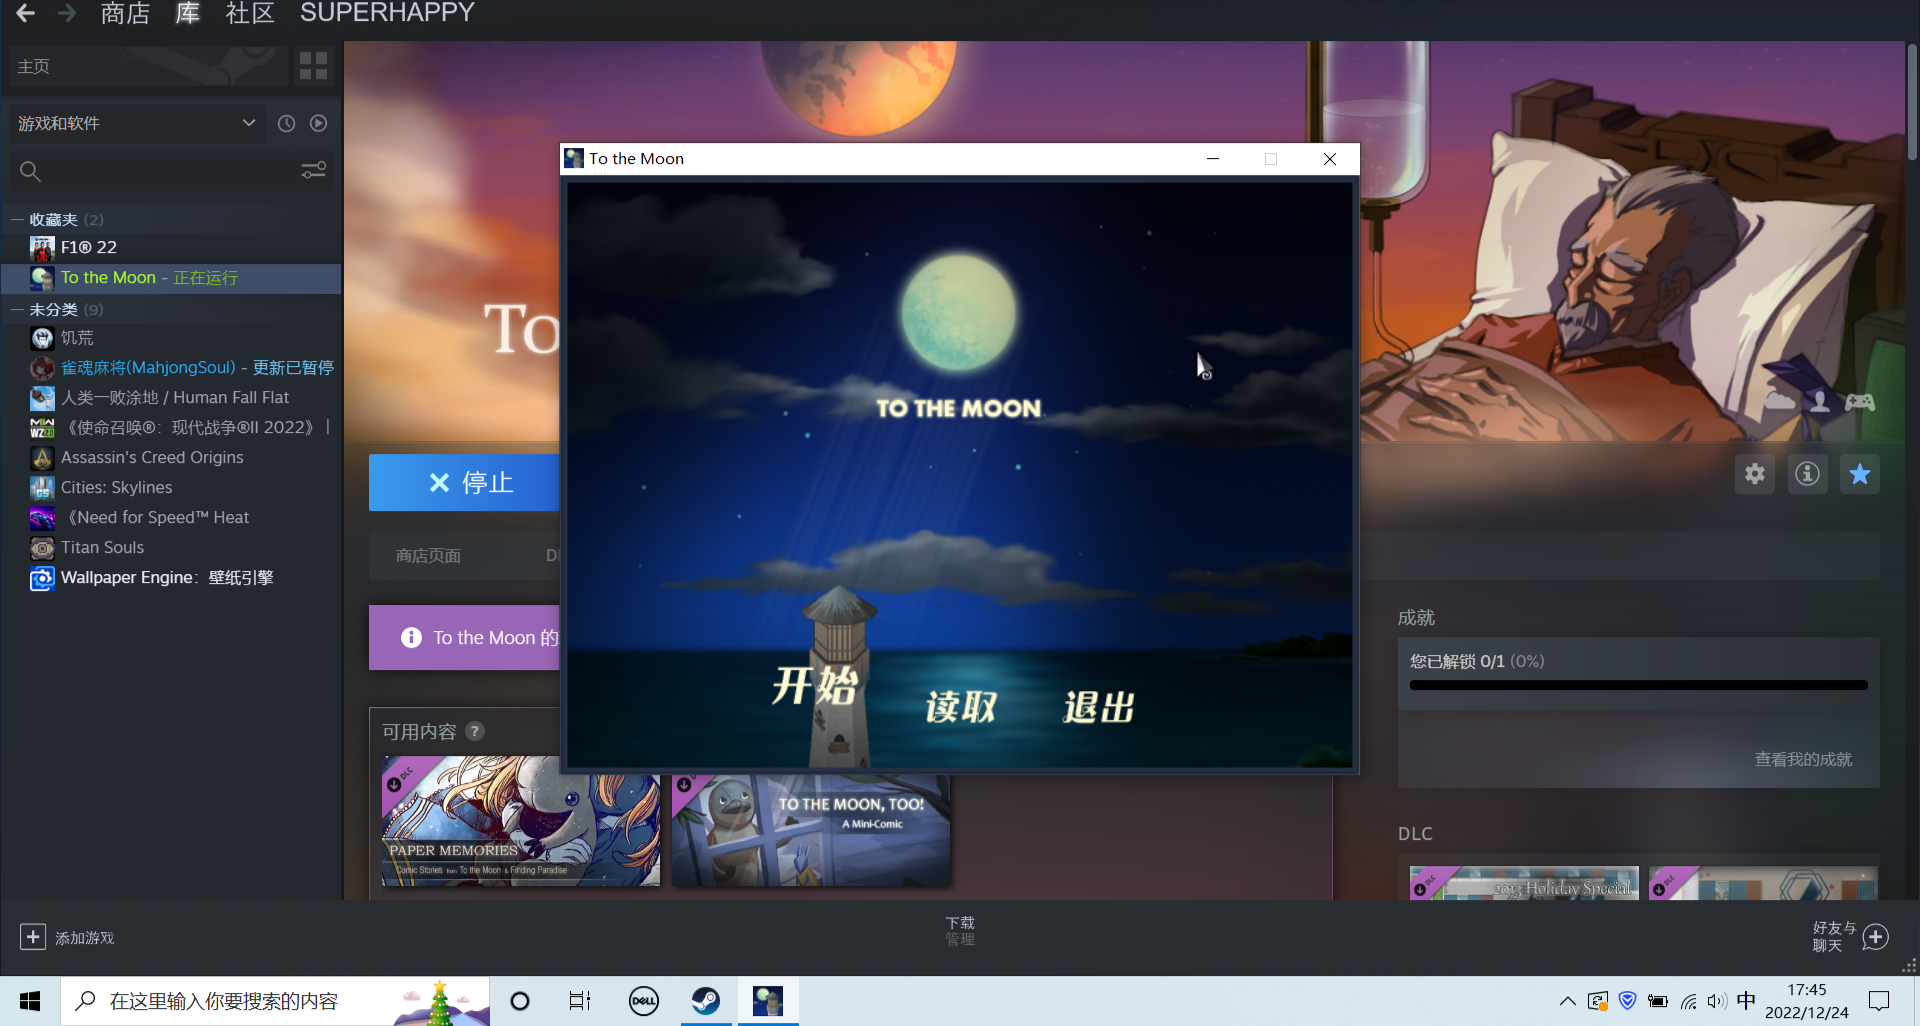Screen dimensions: 1920x1026
Task: Click 开始 in To the Moon window
Action: (815, 686)
